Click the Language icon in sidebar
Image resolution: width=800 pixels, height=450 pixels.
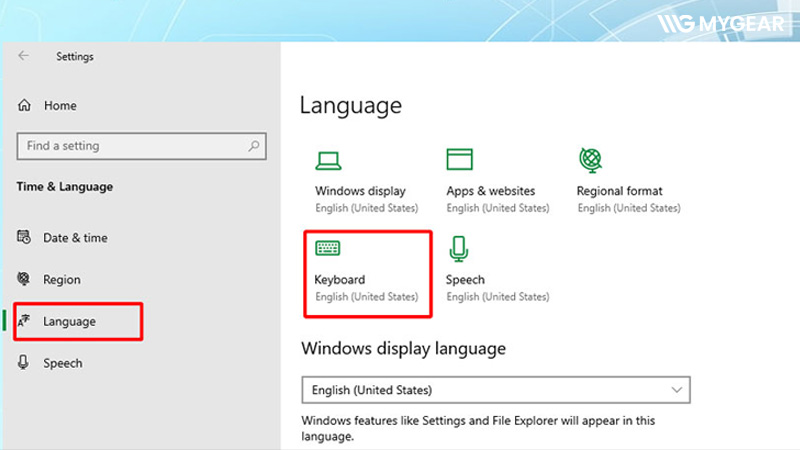[25, 322]
